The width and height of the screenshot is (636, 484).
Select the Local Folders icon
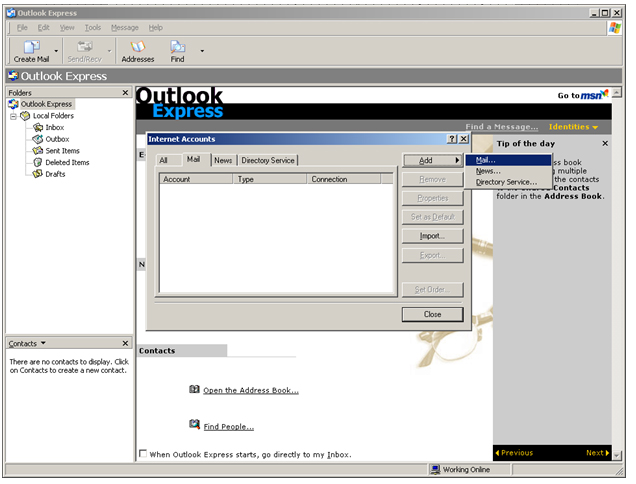coord(25,116)
